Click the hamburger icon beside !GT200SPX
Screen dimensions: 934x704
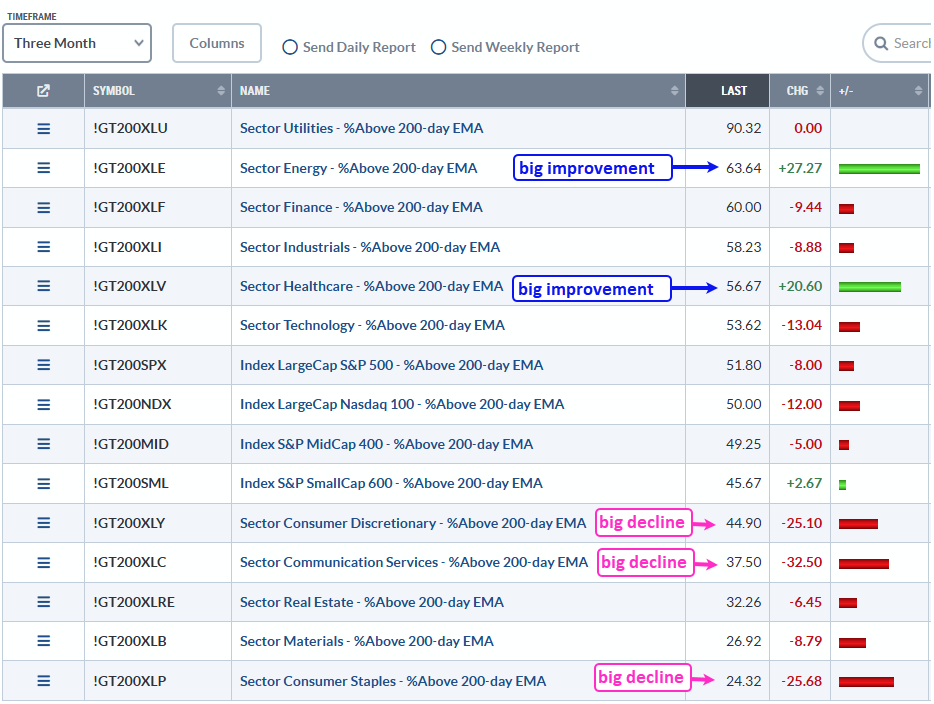click(x=43, y=365)
